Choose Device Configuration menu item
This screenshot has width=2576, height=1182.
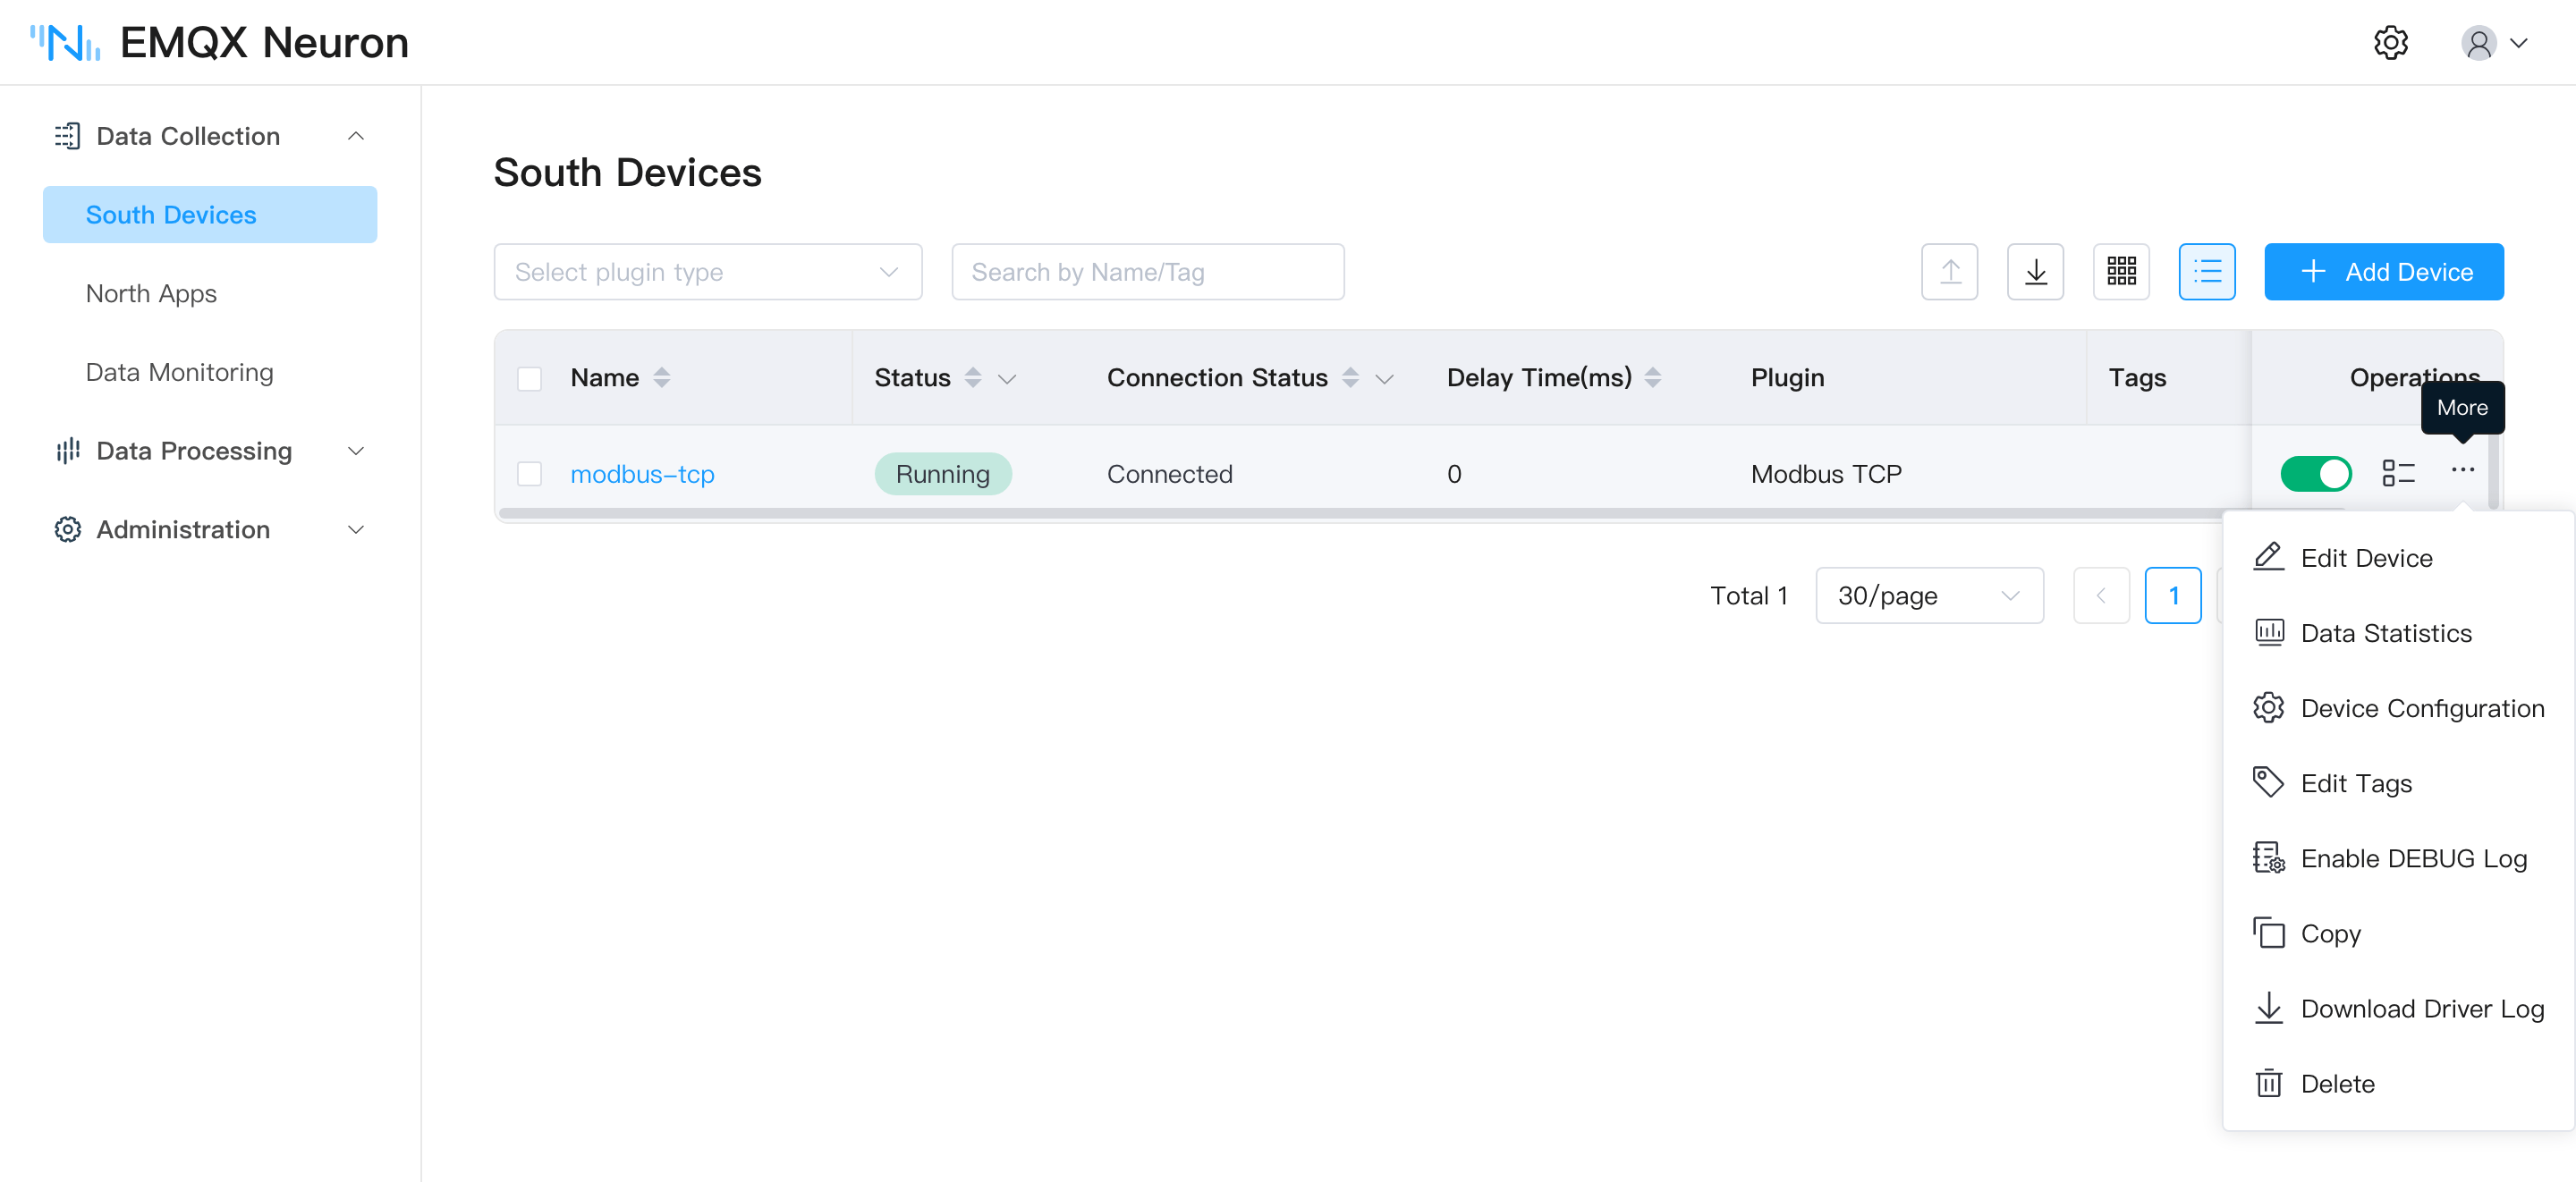(x=2398, y=707)
